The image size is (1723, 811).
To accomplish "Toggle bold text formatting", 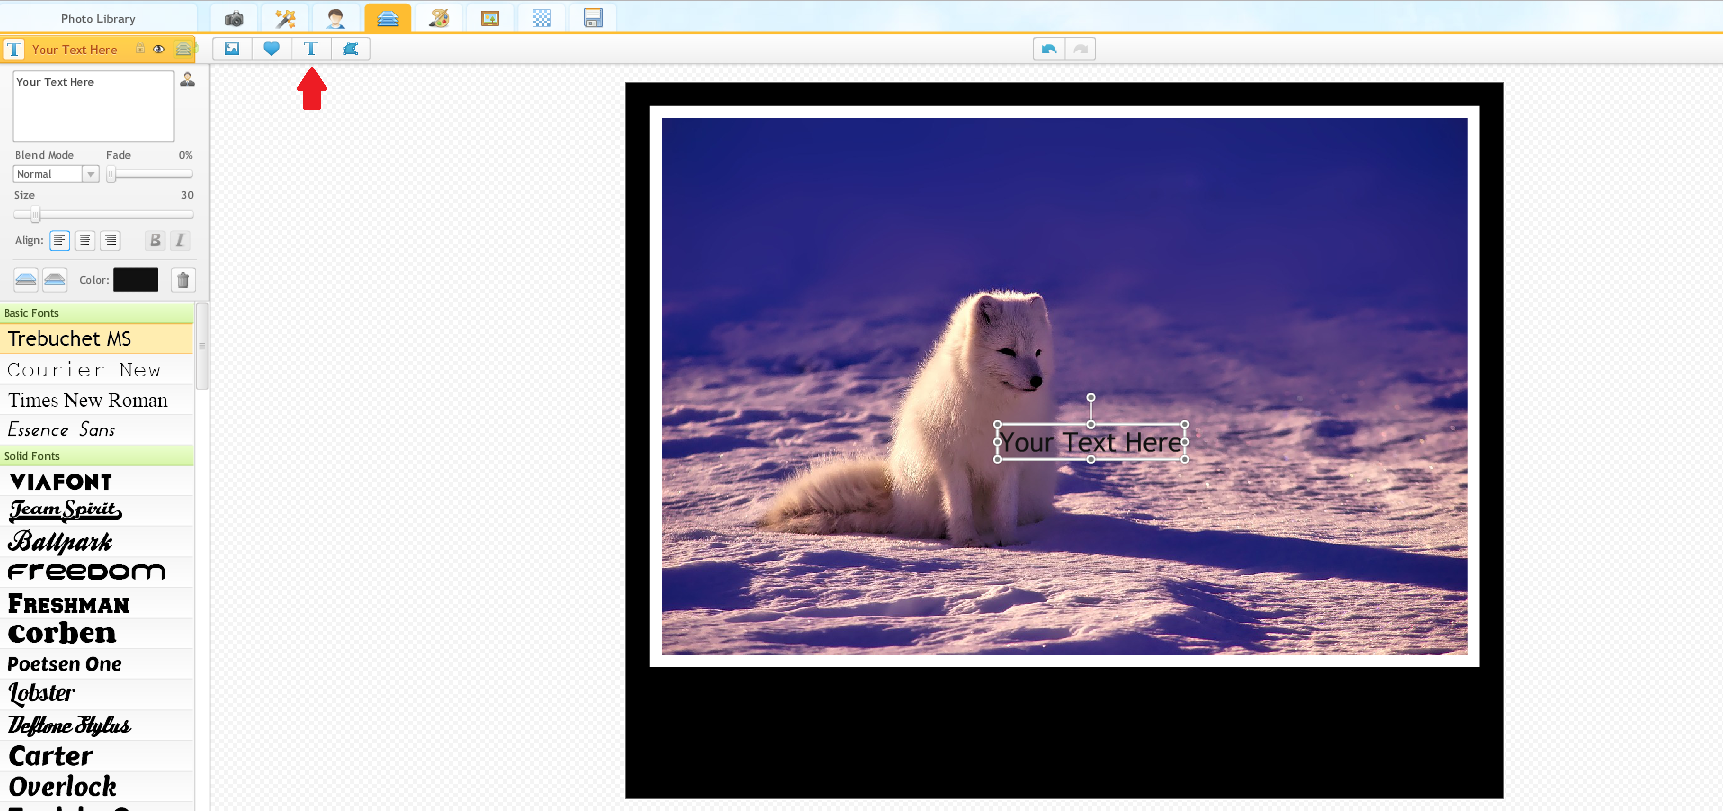I will click(x=155, y=240).
